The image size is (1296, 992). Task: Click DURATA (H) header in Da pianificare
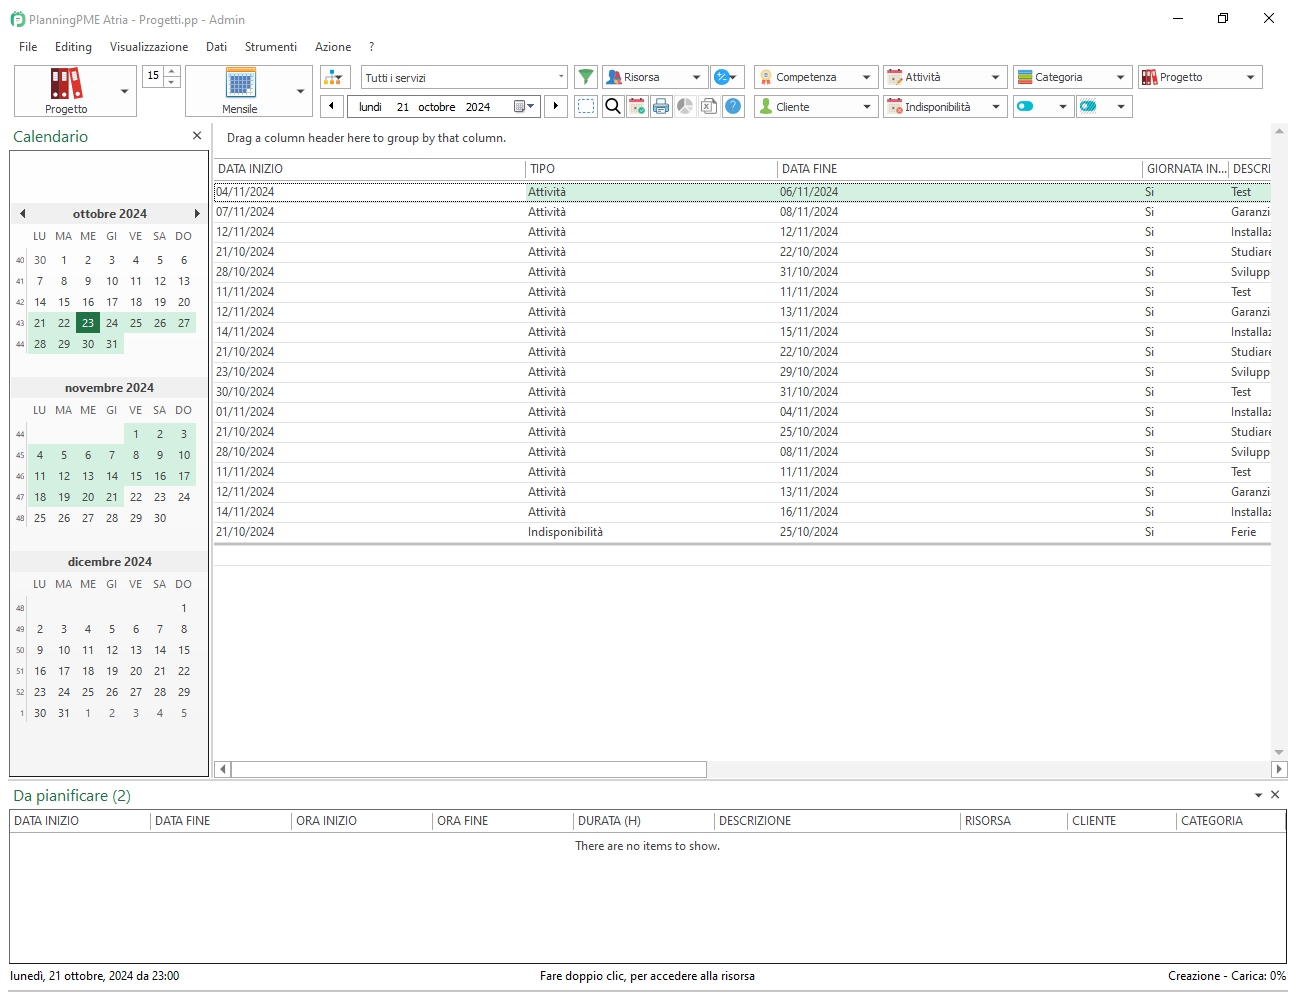(x=644, y=821)
